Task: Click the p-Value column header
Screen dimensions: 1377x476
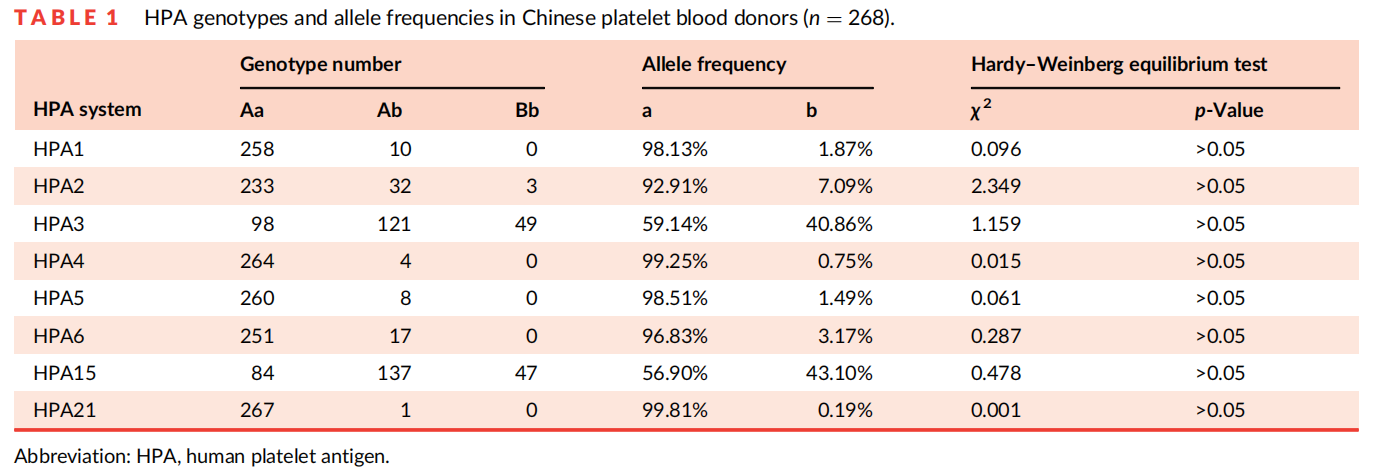Action: tap(1228, 111)
